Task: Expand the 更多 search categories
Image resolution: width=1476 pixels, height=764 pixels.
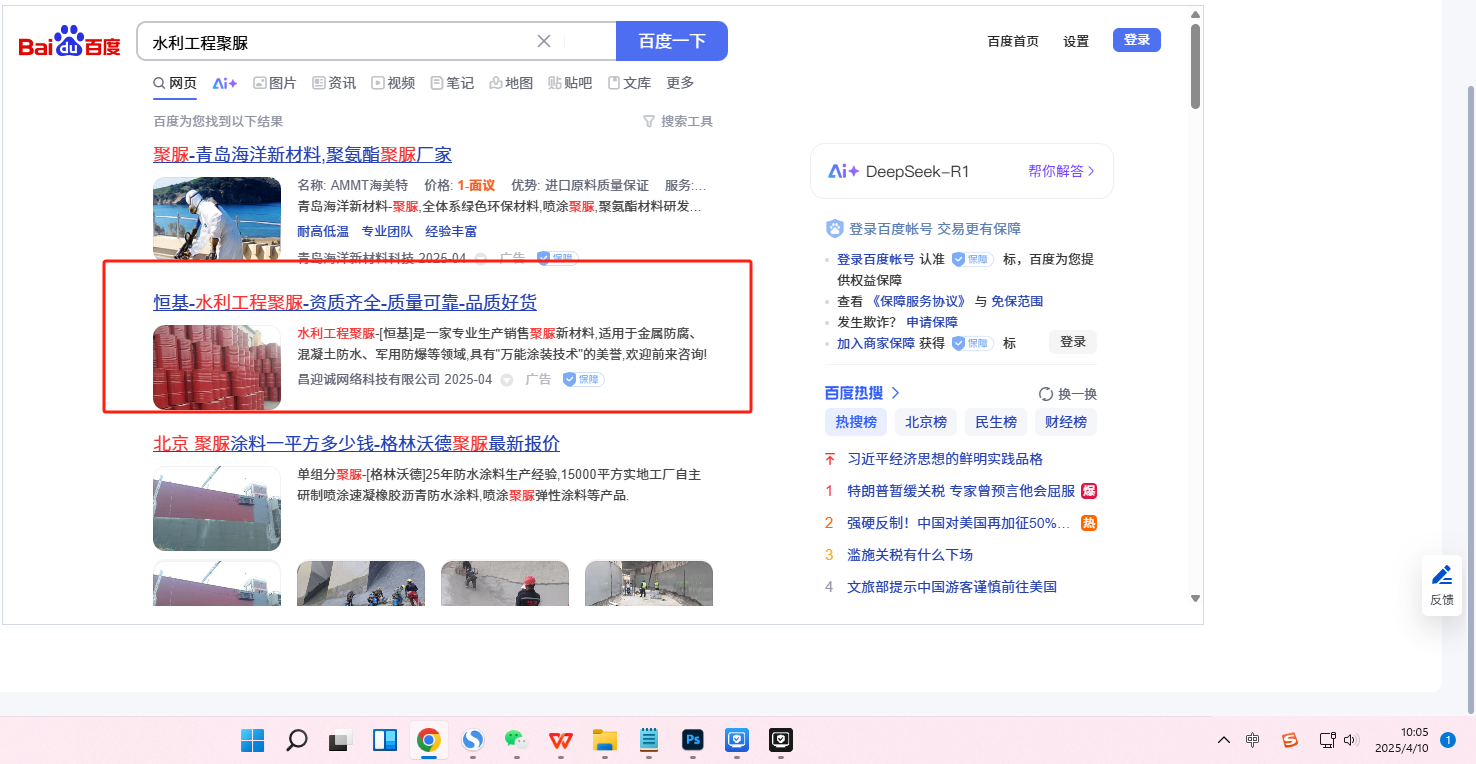Action: pyautogui.click(x=680, y=83)
